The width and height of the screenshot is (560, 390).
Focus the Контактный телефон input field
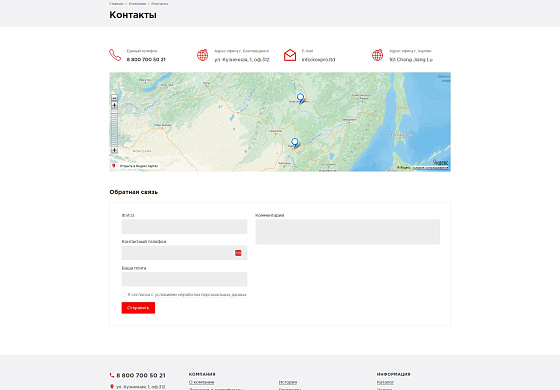(184, 253)
